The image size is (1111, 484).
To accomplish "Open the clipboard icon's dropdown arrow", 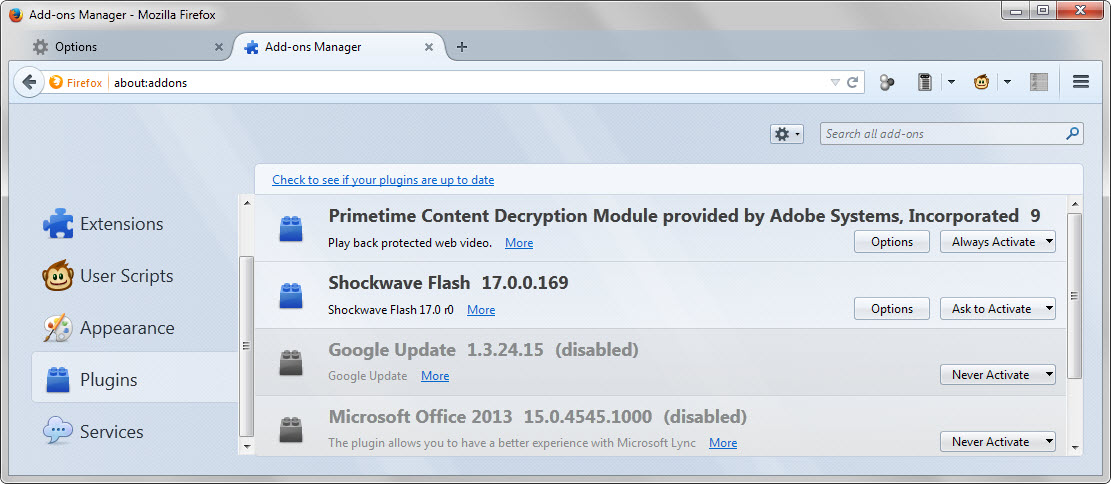I will pyautogui.click(x=951, y=82).
